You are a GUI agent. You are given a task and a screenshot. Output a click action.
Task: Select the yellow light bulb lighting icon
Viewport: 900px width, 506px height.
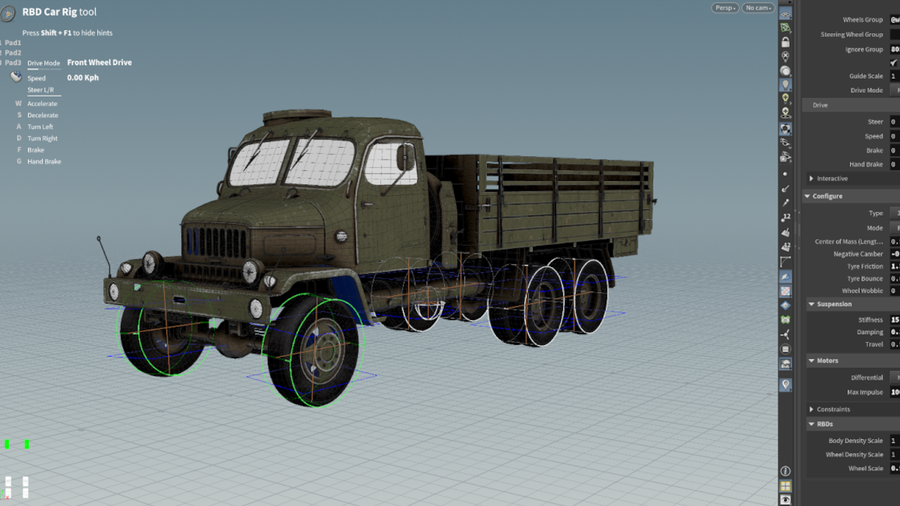pos(785,99)
